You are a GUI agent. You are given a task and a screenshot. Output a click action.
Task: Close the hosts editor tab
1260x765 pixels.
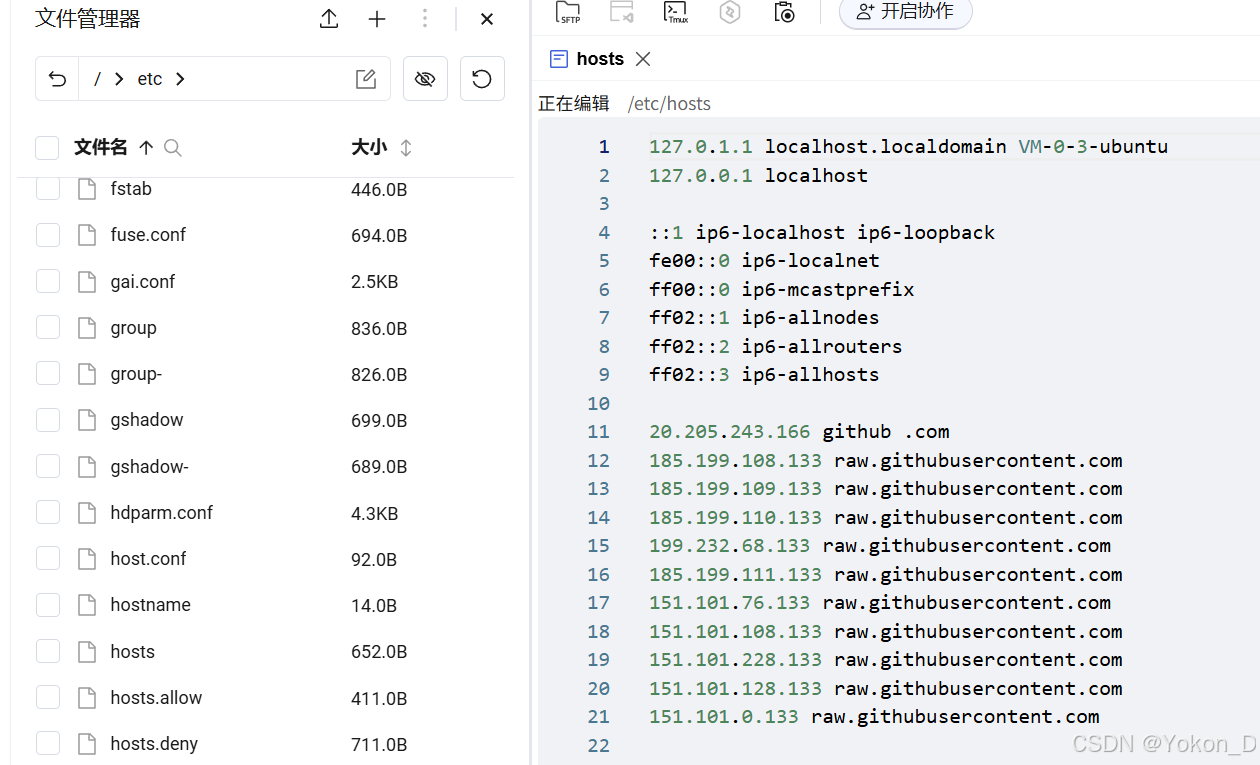[x=643, y=59]
